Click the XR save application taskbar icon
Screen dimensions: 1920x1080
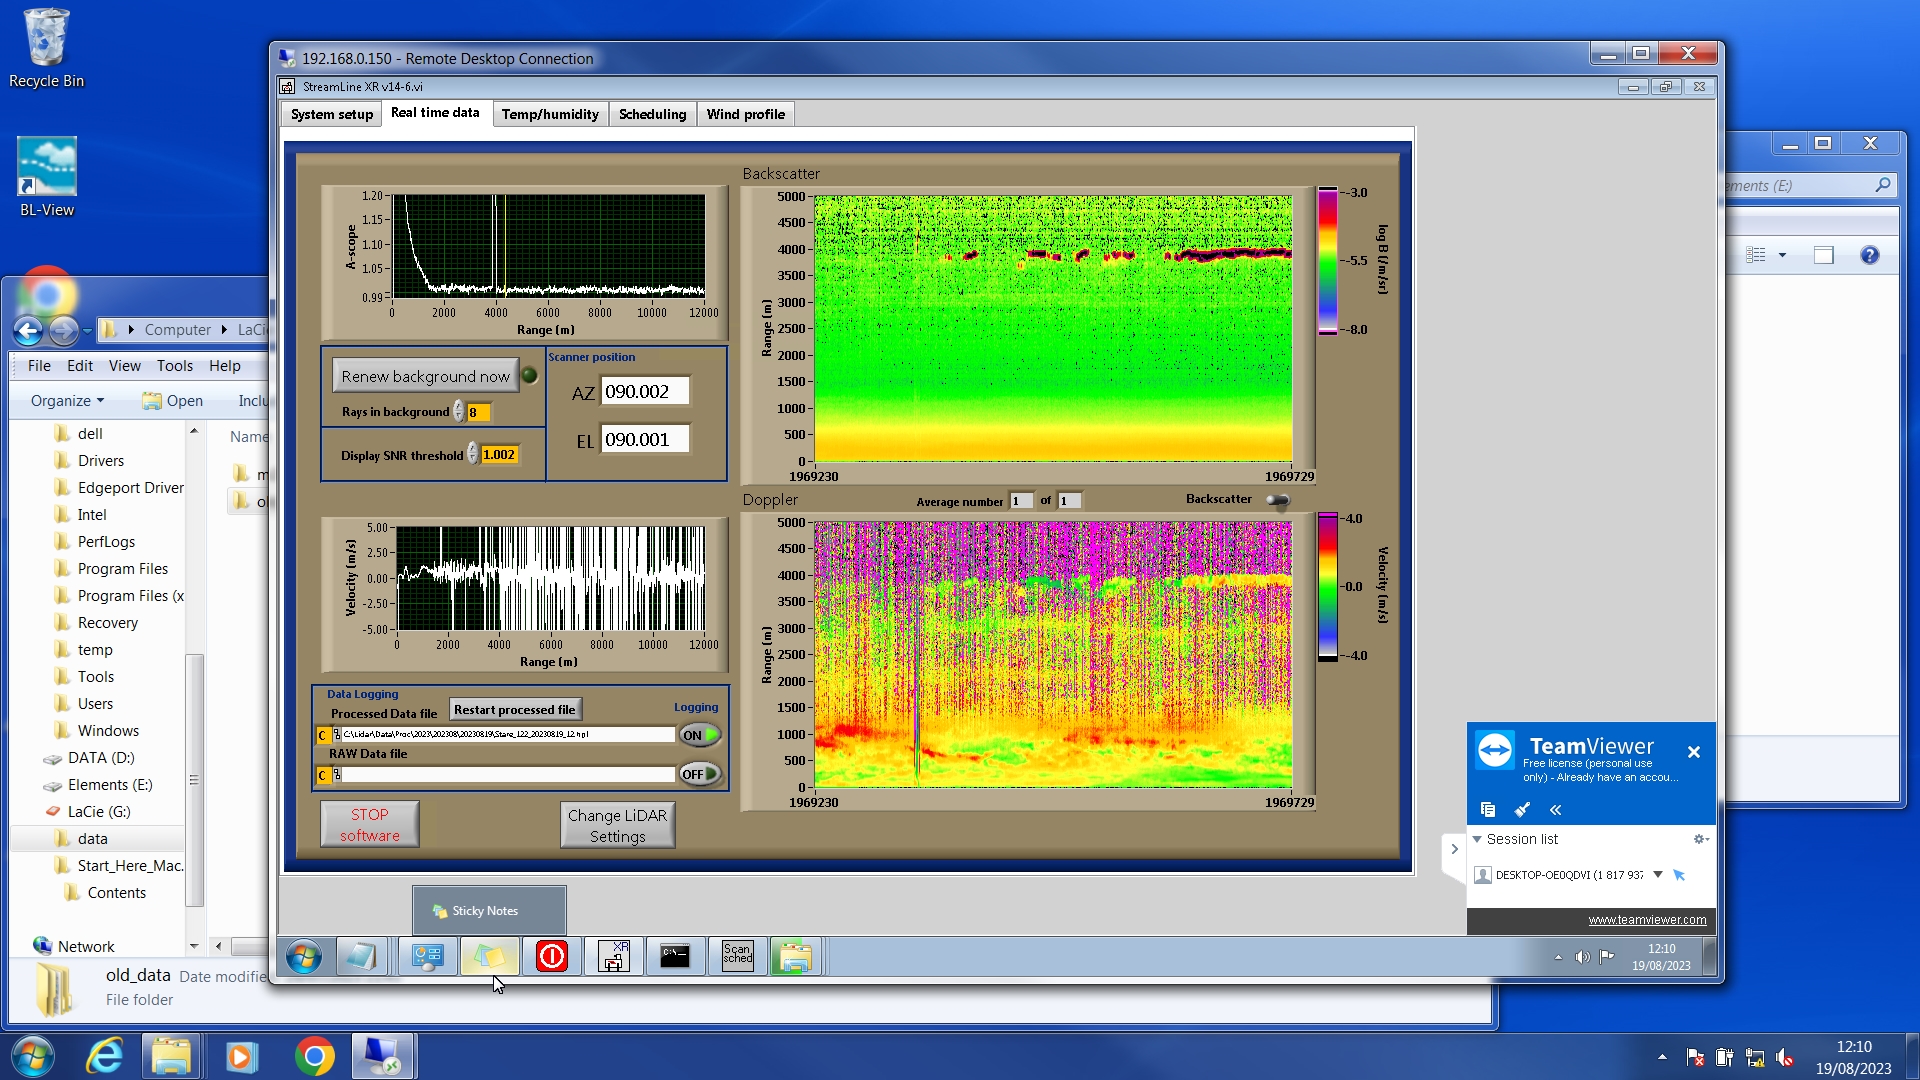click(613, 956)
